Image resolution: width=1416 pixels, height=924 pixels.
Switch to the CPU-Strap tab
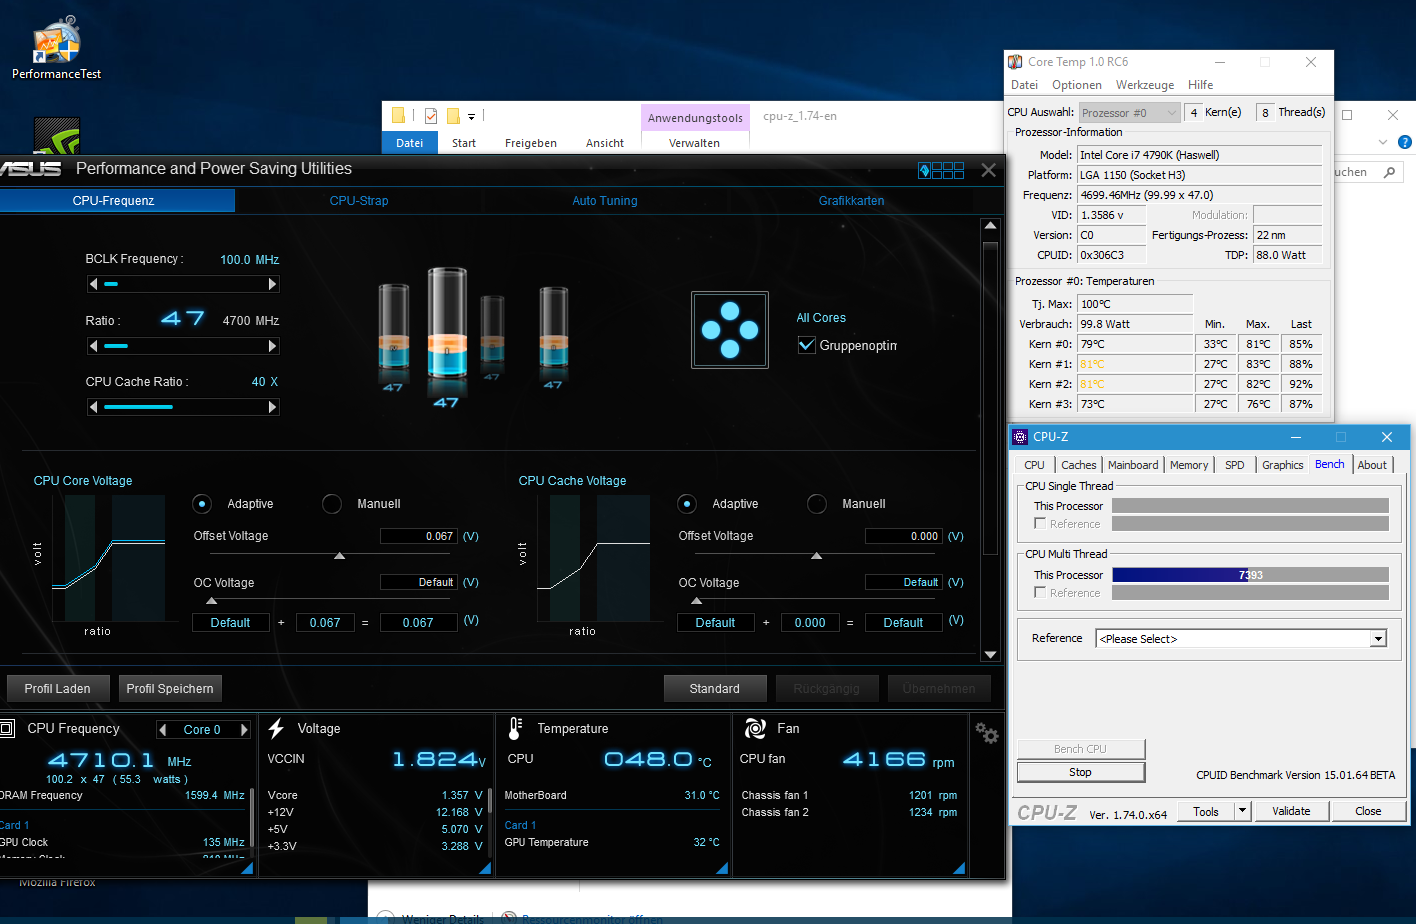(x=359, y=201)
